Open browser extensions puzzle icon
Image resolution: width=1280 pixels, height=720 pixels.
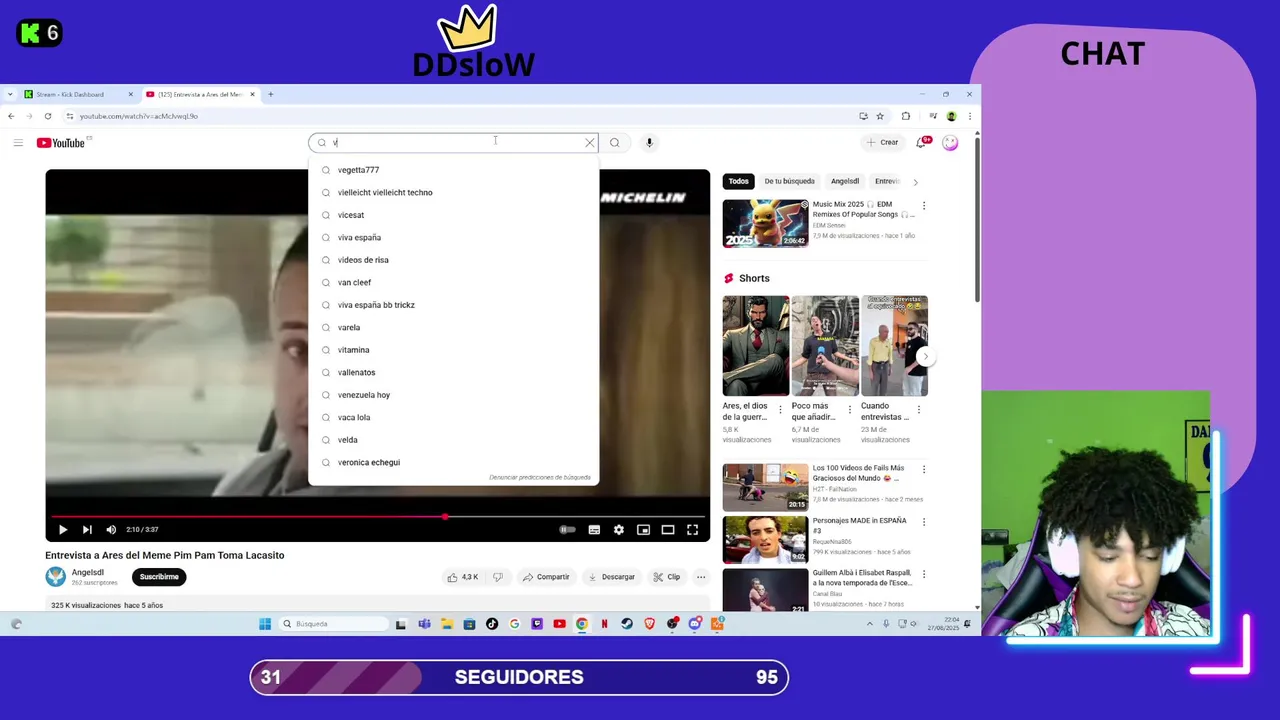click(906, 116)
